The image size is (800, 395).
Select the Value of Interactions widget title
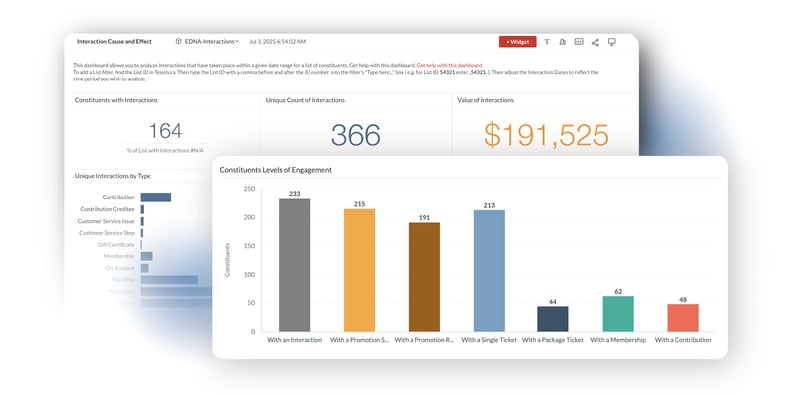[x=485, y=100]
